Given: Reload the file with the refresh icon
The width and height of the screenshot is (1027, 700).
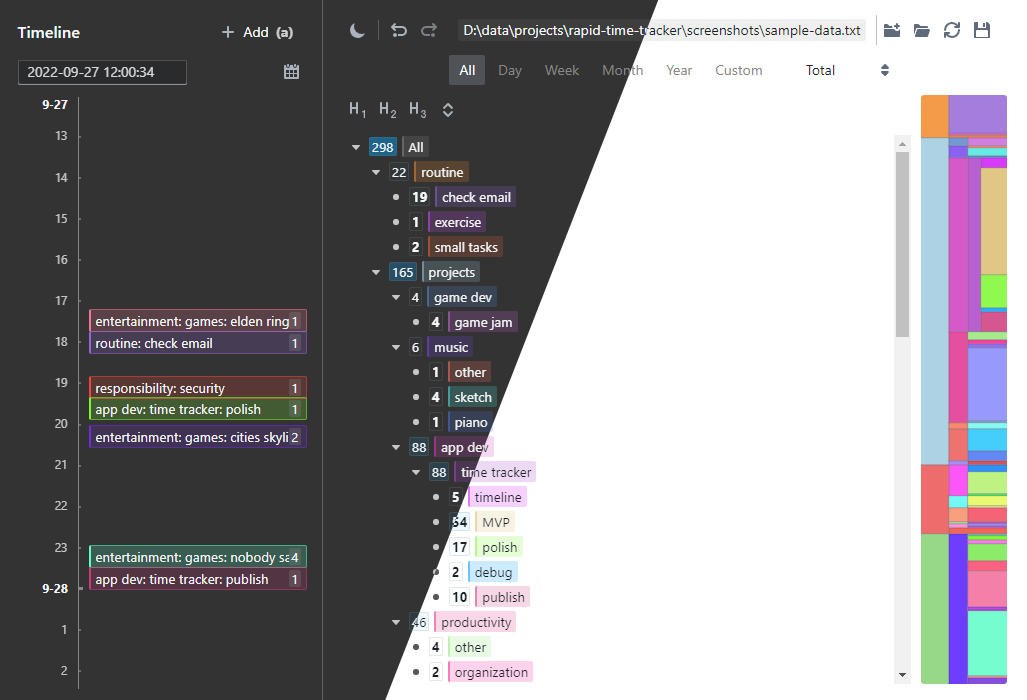Looking at the screenshot, I should pos(952,30).
